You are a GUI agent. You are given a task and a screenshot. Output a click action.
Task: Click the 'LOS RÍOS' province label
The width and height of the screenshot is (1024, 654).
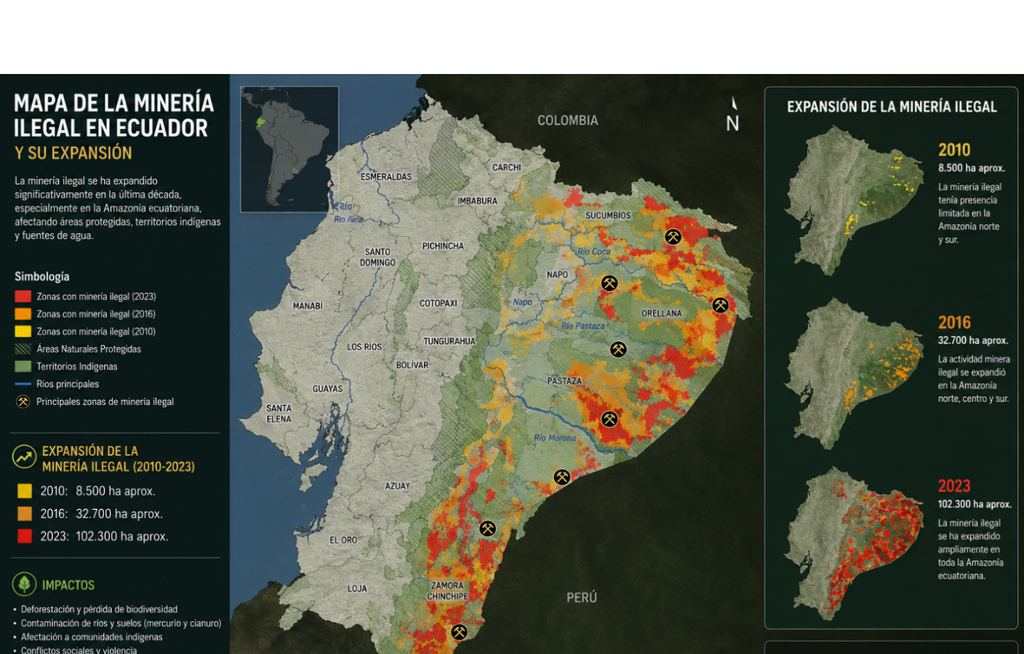click(364, 347)
